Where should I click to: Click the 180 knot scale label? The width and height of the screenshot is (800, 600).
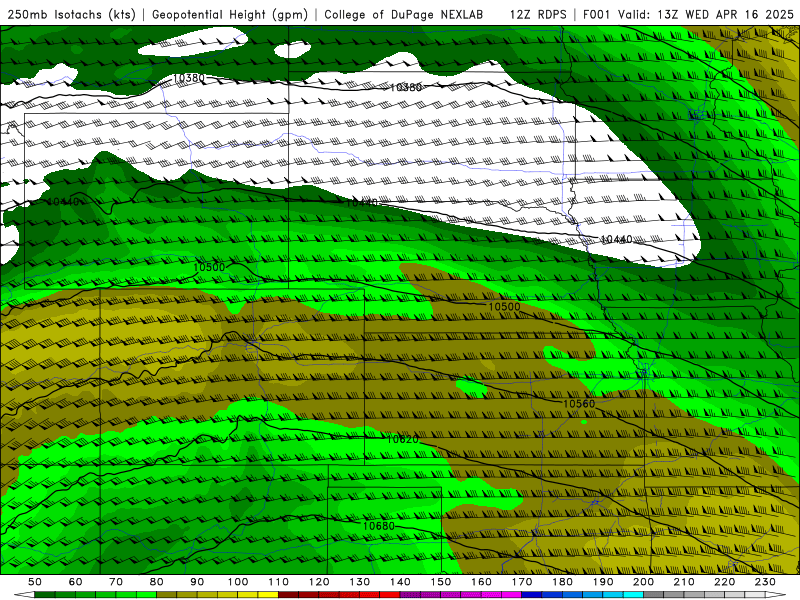tap(562, 582)
